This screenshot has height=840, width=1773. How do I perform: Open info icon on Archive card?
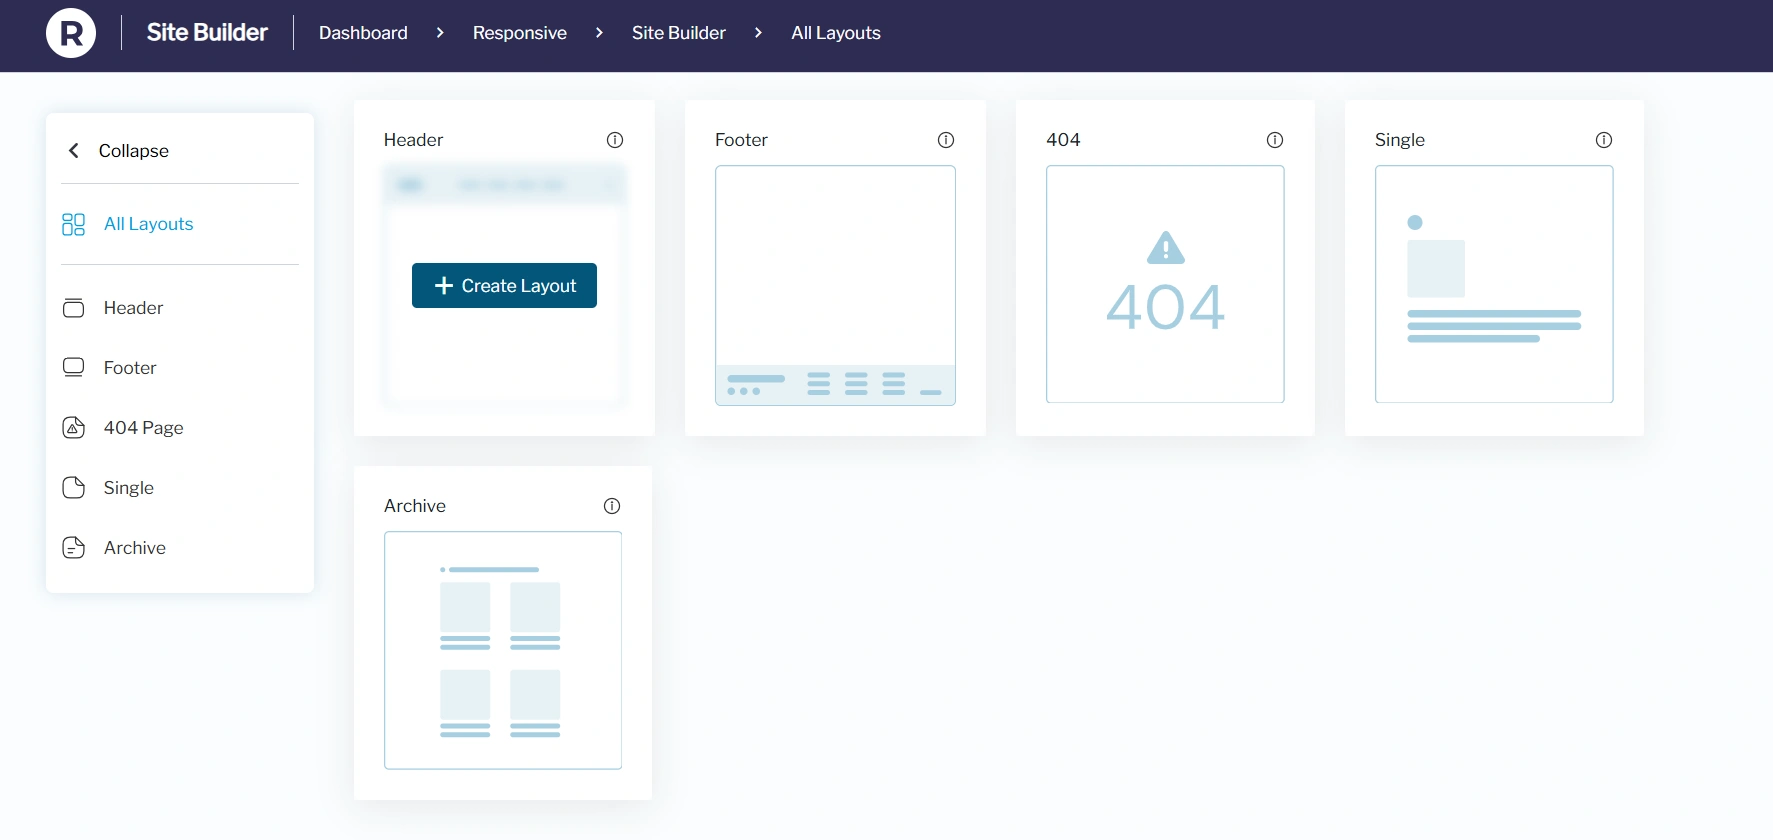[612, 506]
